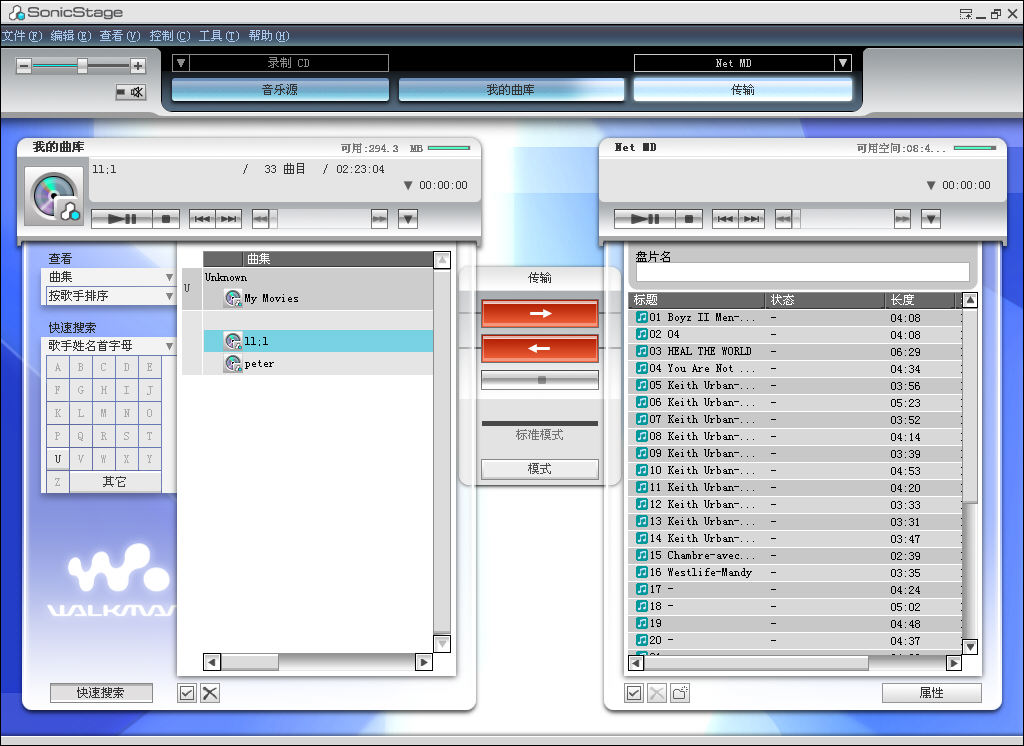Click the disc artwork icon in 我的曲库
Viewport: 1024px width, 746px height.
point(54,196)
